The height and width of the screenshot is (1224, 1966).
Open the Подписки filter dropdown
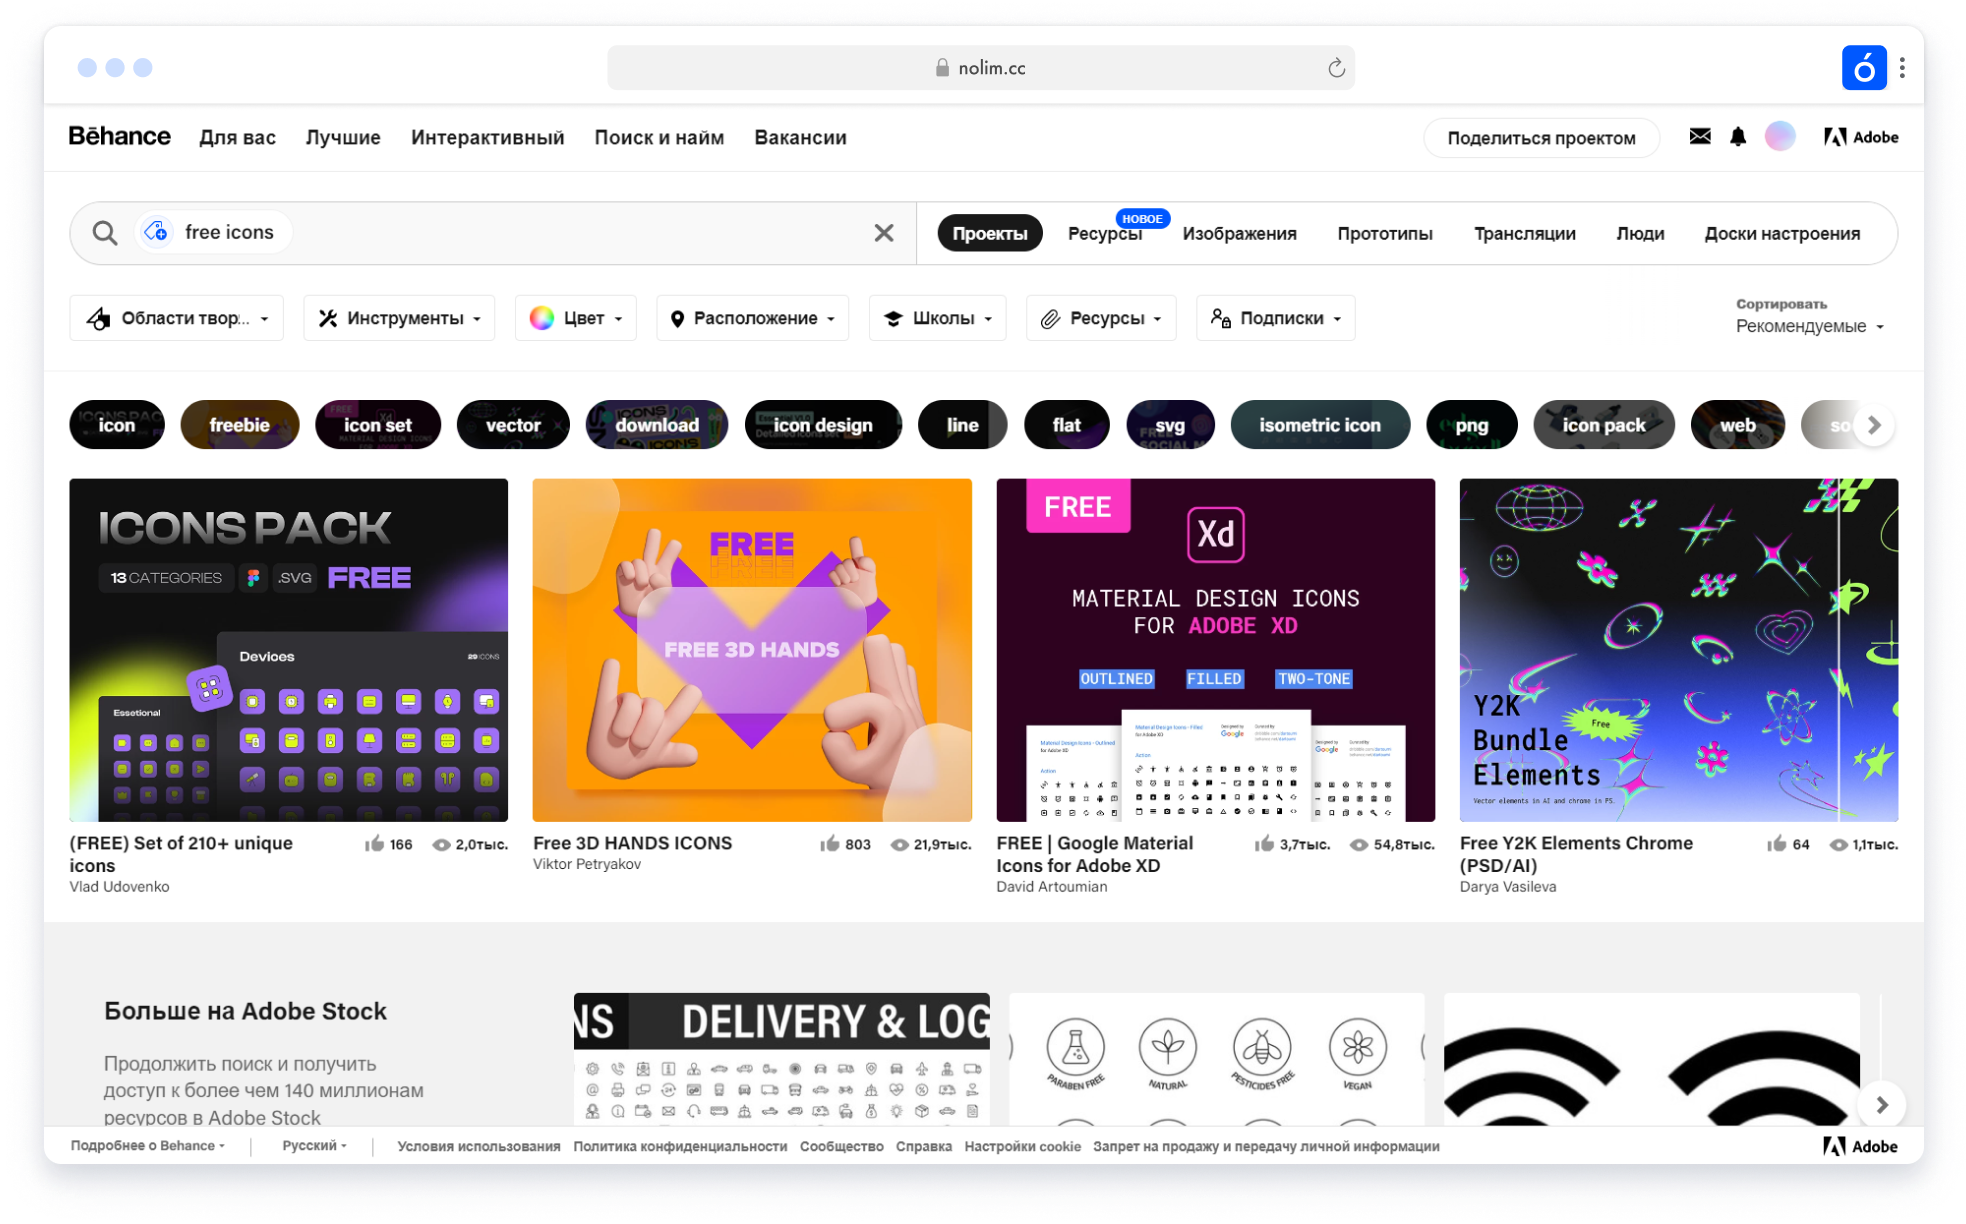[x=1276, y=318]
